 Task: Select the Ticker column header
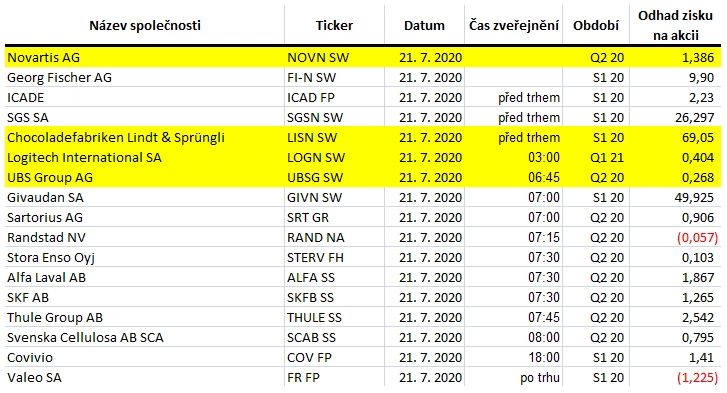pos(334,25)
